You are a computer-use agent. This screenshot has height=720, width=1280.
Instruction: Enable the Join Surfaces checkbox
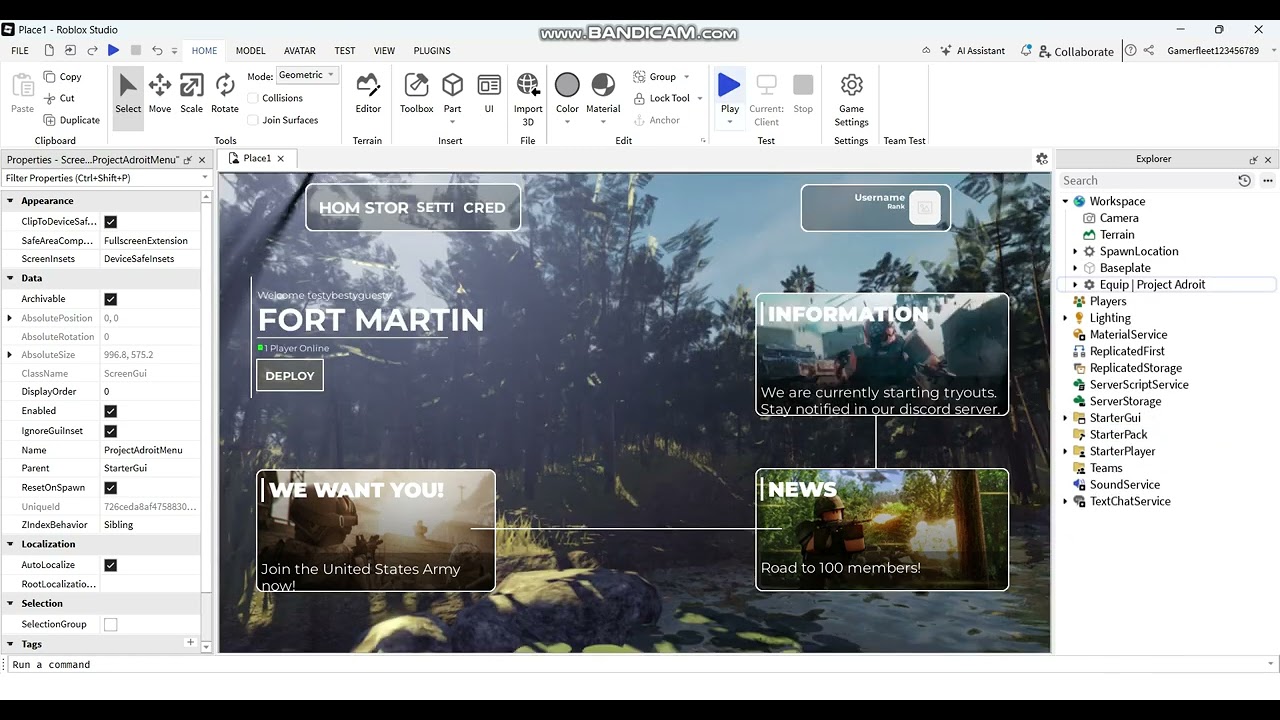point(253,120)
